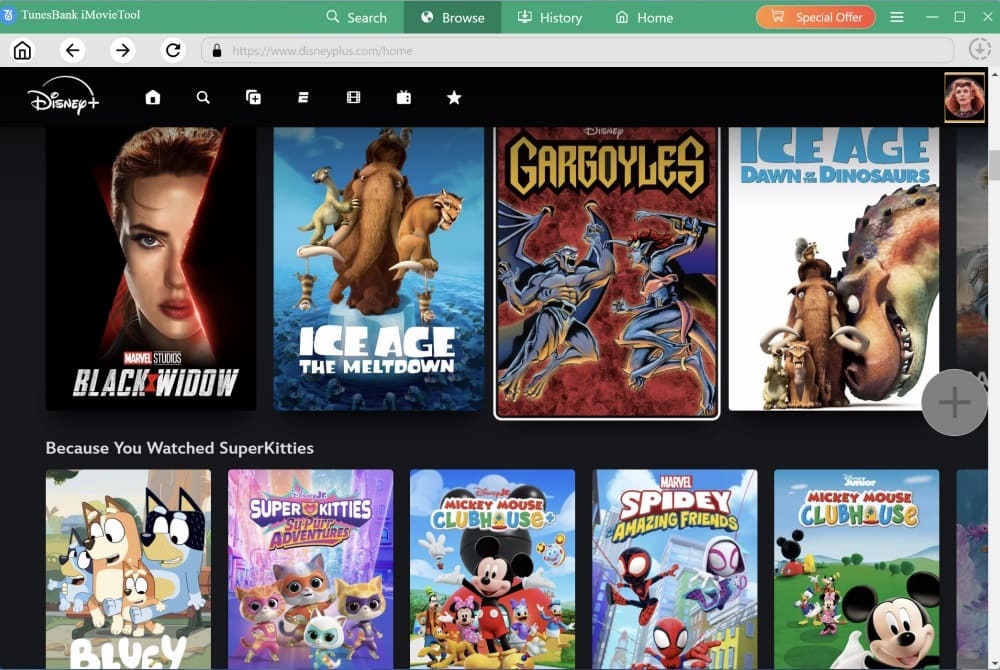Open Disney+ watchlist plus icon

tap(253, 97)
